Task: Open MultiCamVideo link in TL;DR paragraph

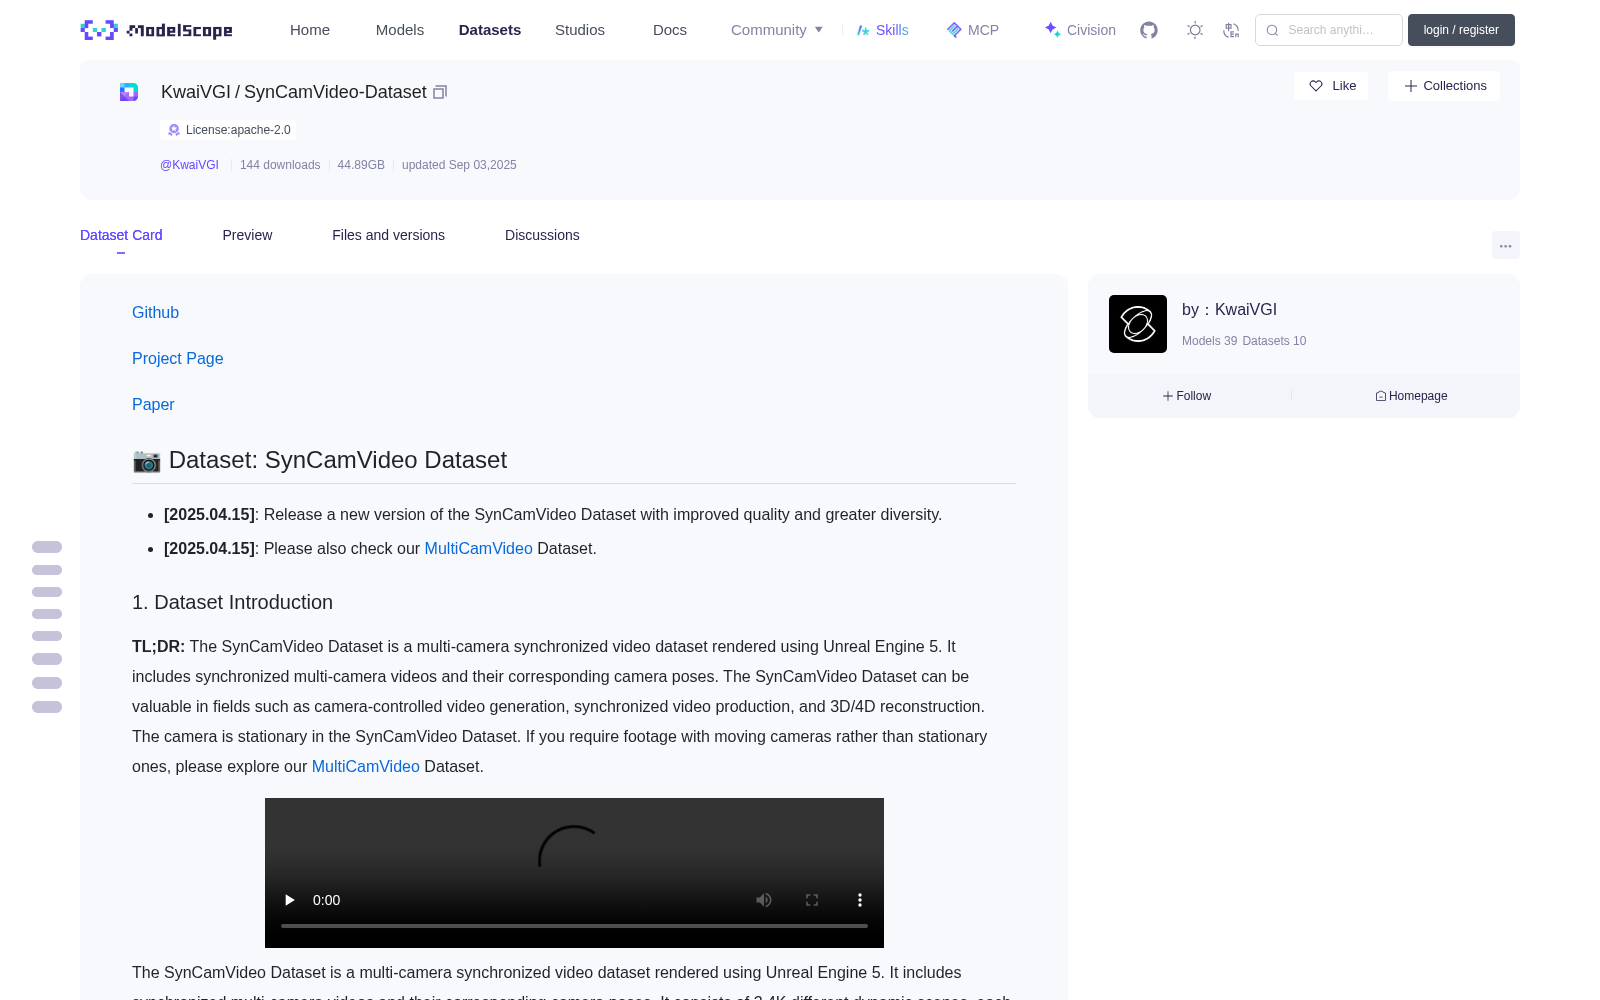Action: point(365,767)
